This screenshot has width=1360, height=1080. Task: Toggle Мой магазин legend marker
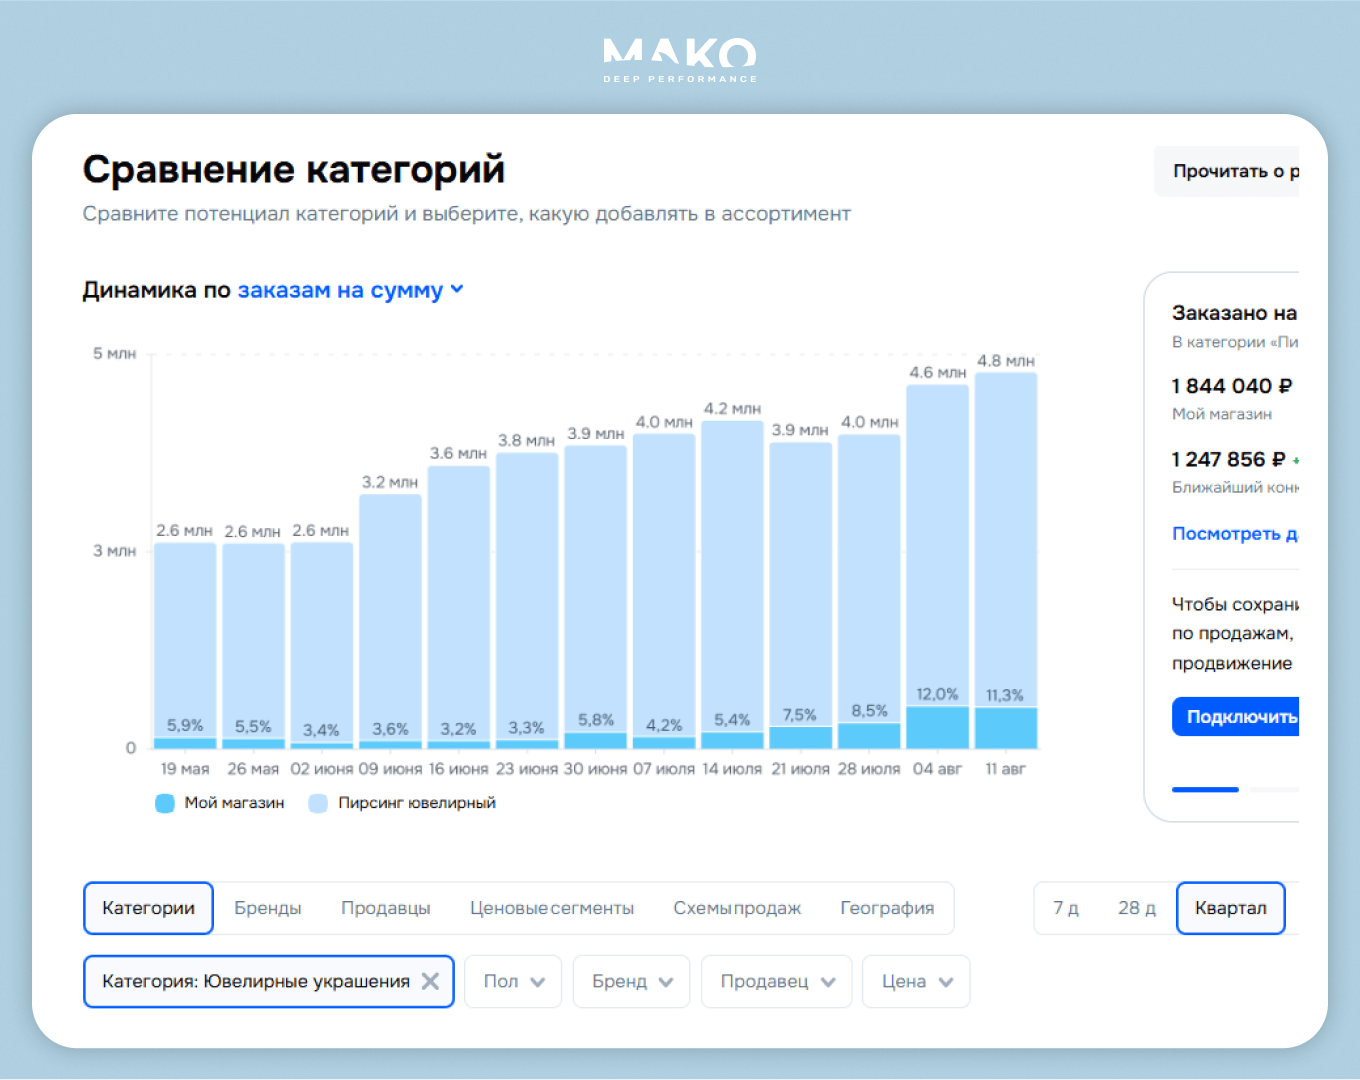pos(165,803)
